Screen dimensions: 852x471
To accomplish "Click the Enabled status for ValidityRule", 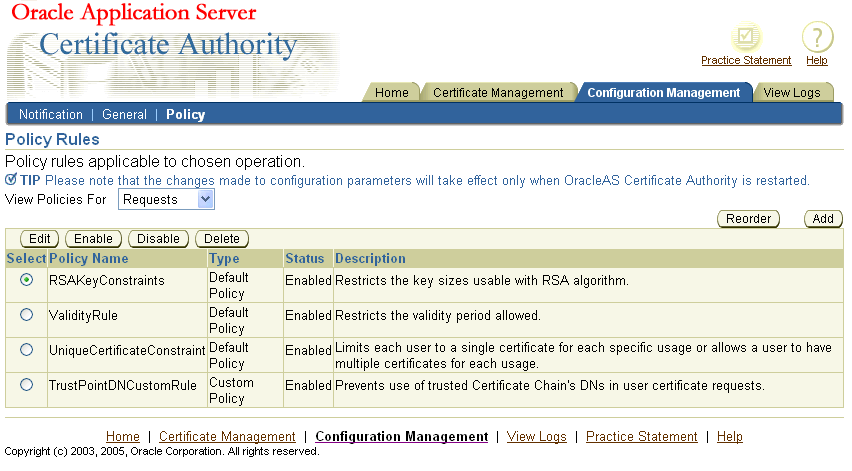I will 308,316.
